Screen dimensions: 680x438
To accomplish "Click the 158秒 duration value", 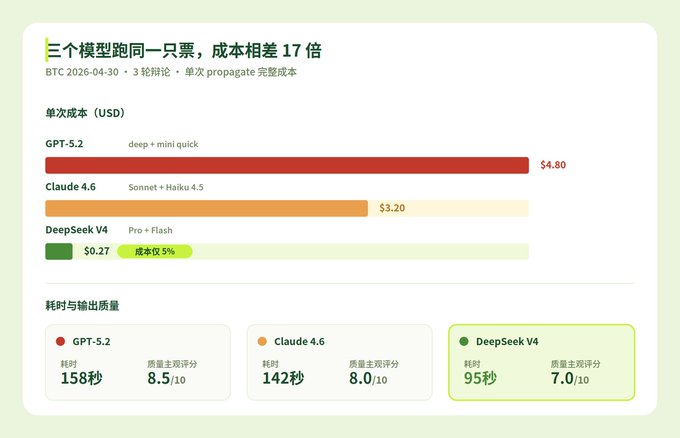I will (82, 378).
